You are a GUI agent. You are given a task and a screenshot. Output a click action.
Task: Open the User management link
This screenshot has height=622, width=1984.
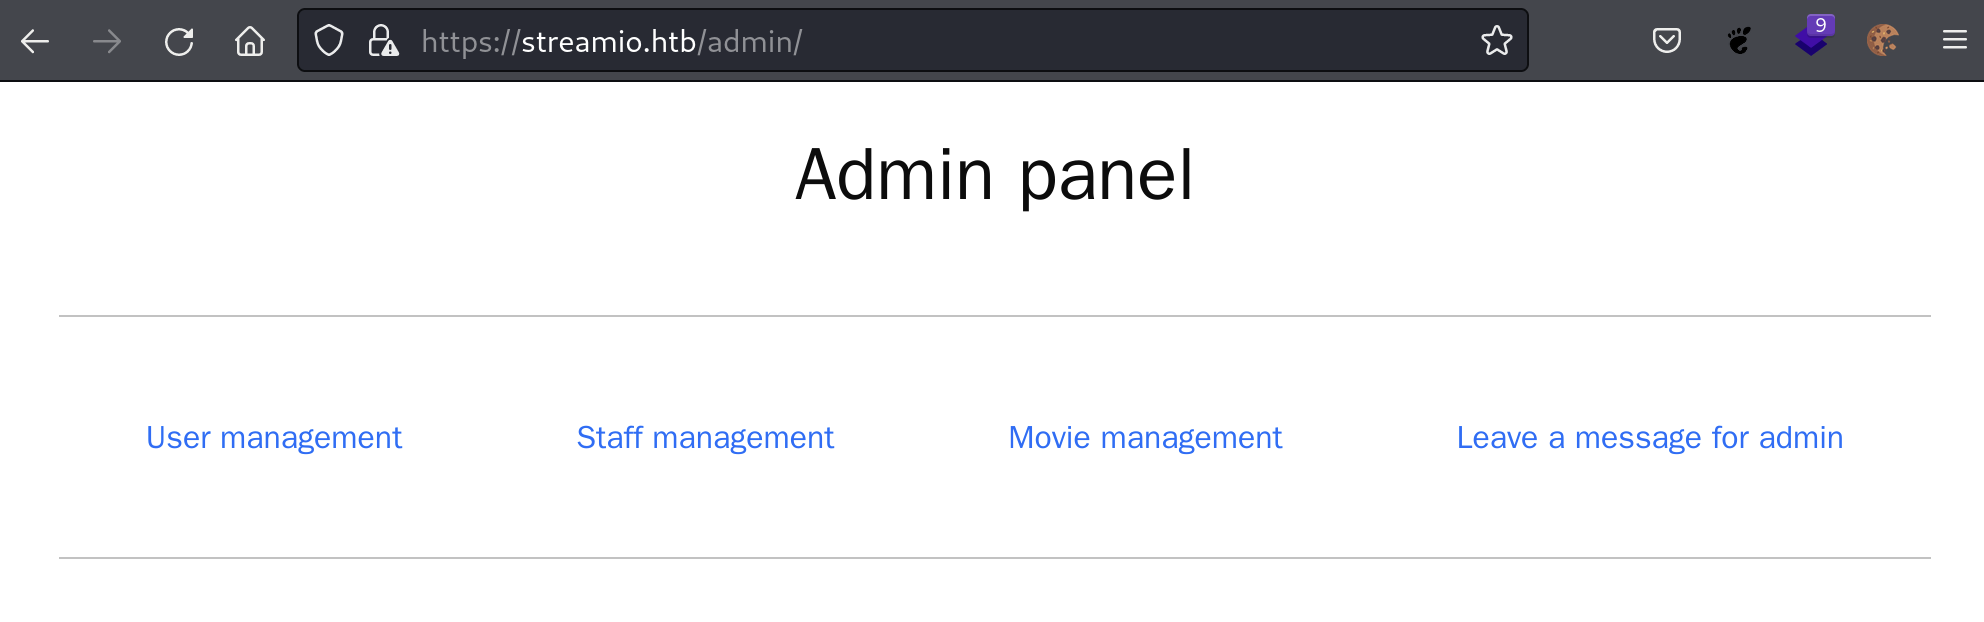click(x=274, y=438)
